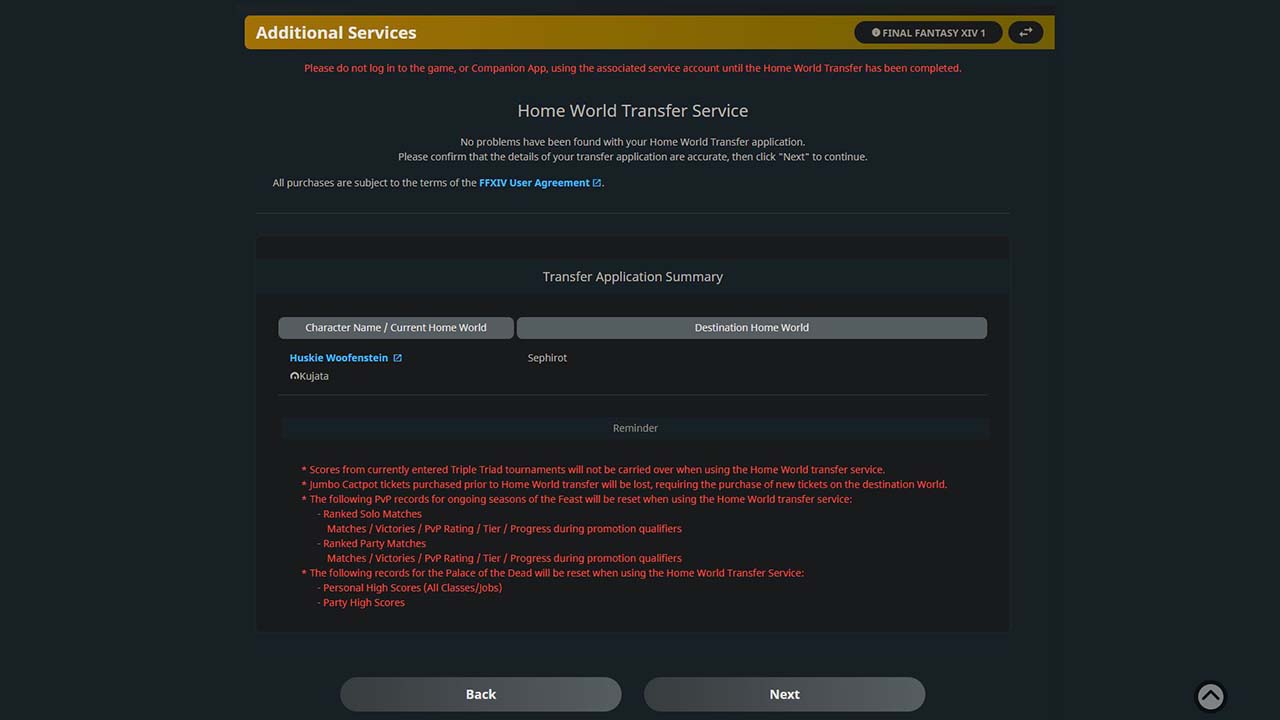Select the Destination Home World column header

click(751, 327)
